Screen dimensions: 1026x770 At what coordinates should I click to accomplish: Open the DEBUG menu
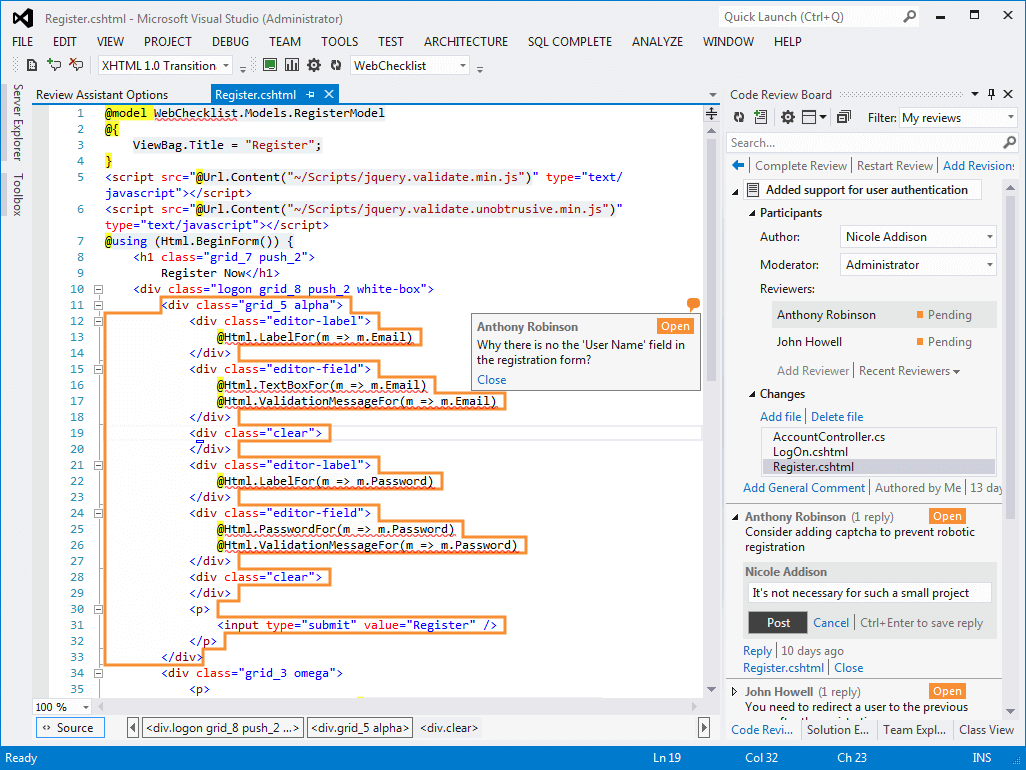tap(230, 42)
